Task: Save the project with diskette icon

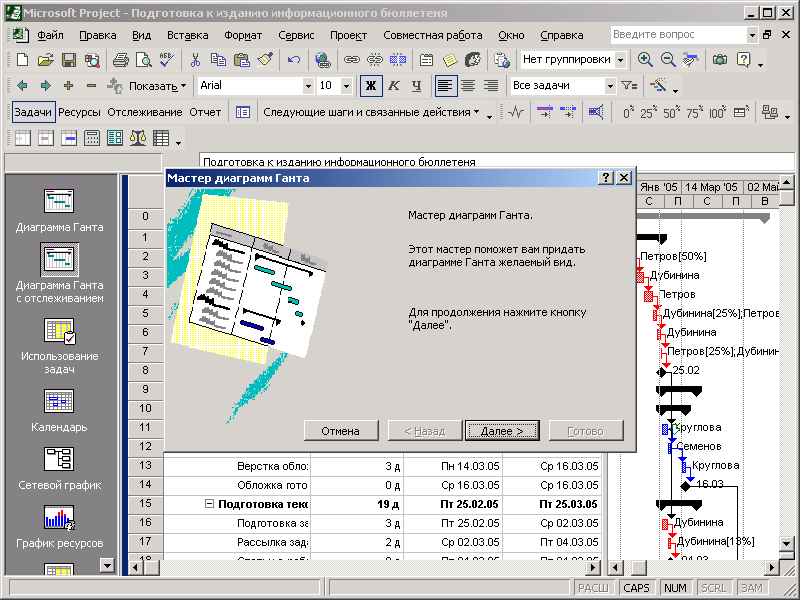Action: pos(69,60)
